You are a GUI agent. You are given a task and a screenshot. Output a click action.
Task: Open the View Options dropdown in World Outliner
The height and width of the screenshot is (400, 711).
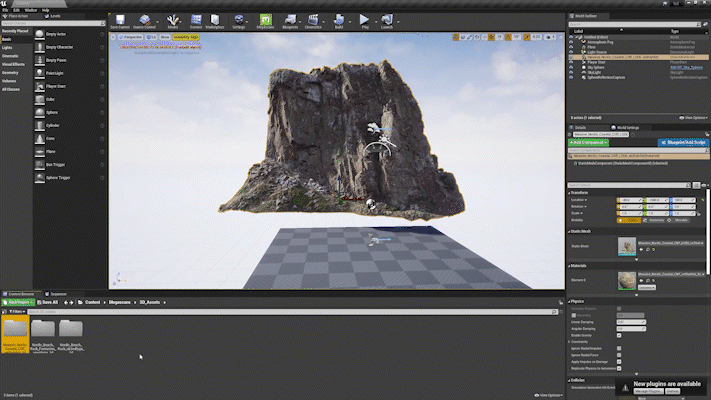(694, 118)
